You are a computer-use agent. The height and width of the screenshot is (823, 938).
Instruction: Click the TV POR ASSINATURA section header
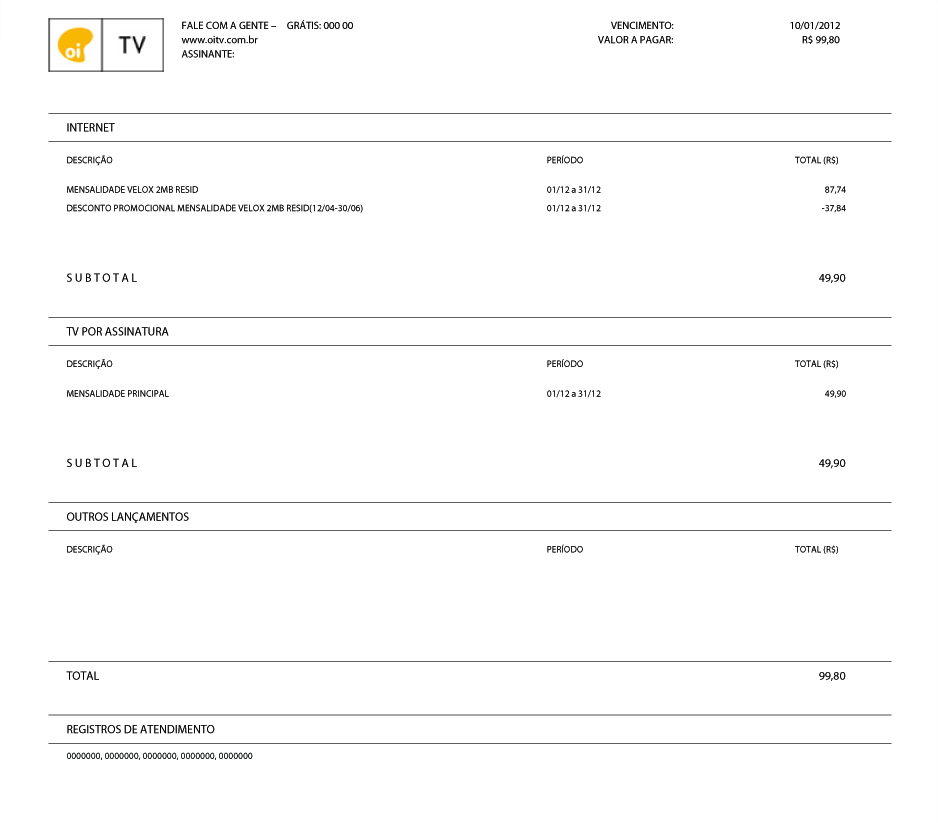(117, 332)
